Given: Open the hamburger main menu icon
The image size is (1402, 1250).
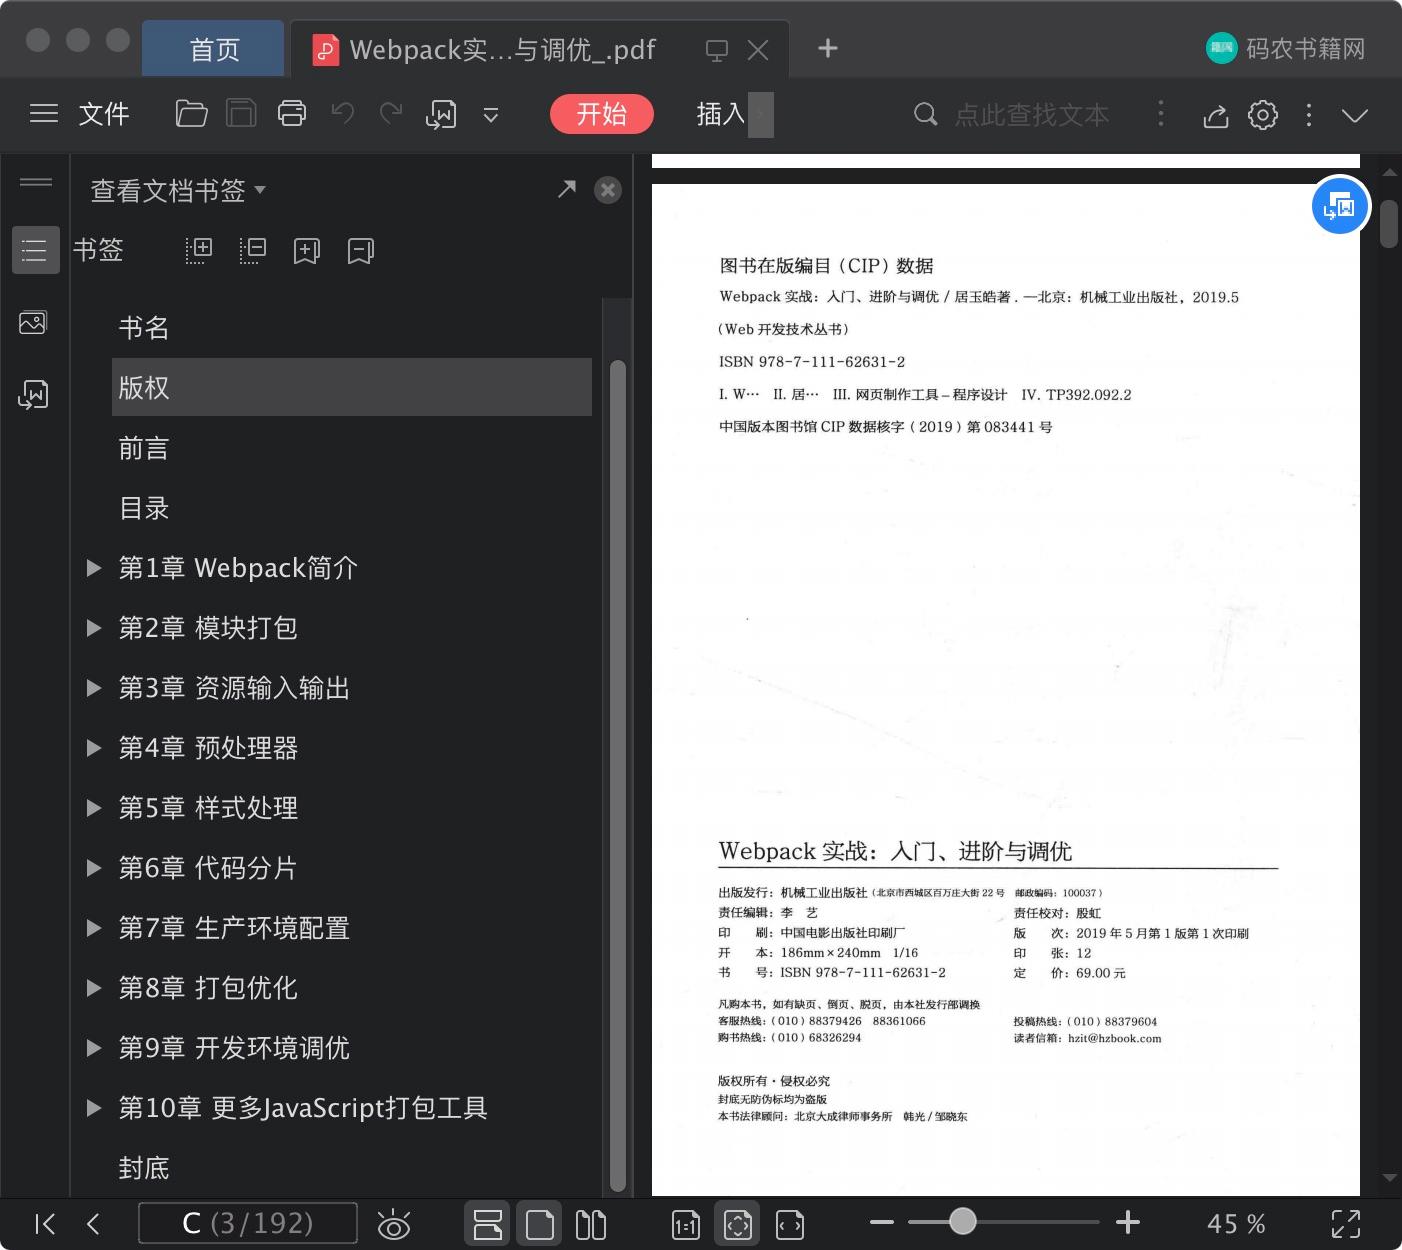Looking at the screenshot, I should (x=44, y=114).
